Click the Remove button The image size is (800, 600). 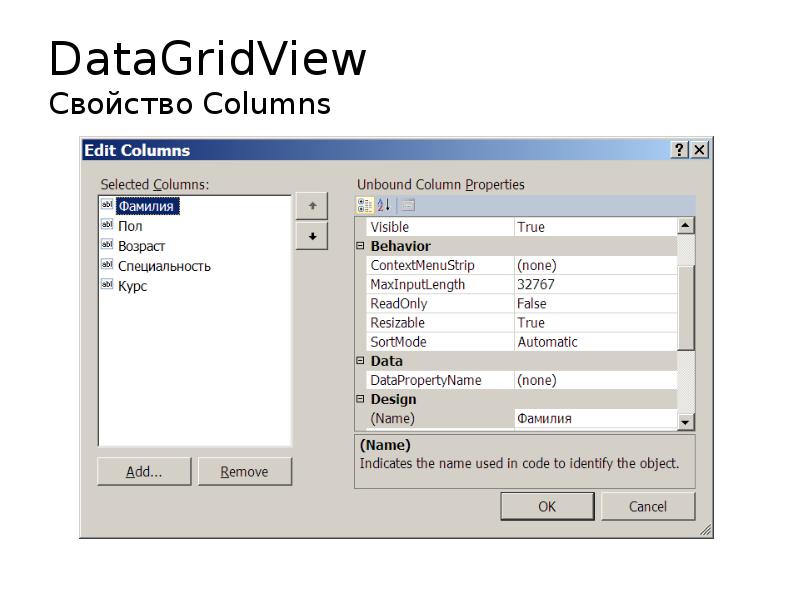pyautogui.click(x=245, y=471)
